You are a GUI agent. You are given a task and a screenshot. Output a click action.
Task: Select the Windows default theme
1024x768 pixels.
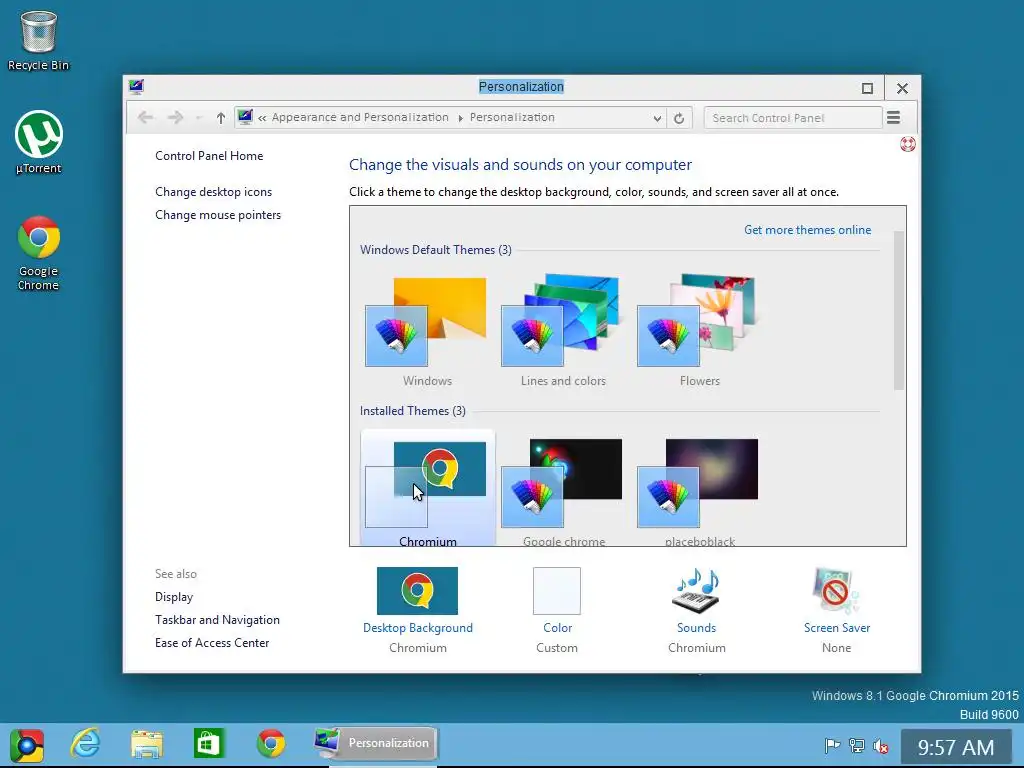(427, 330)
